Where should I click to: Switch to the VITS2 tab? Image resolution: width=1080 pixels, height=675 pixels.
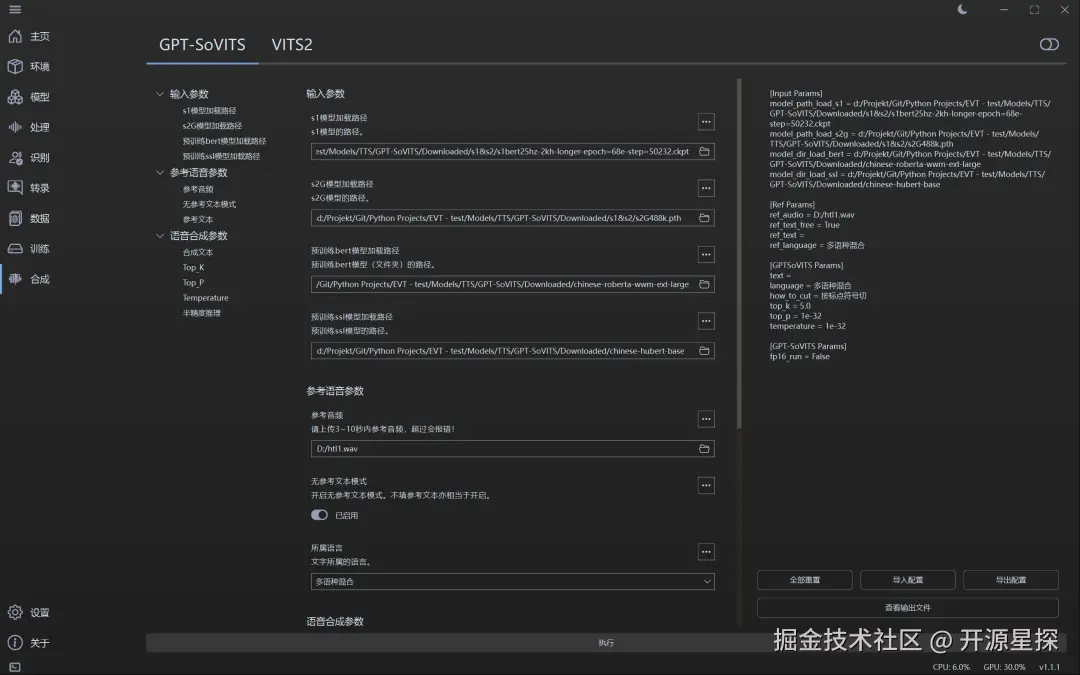click(x=291, y=44)
